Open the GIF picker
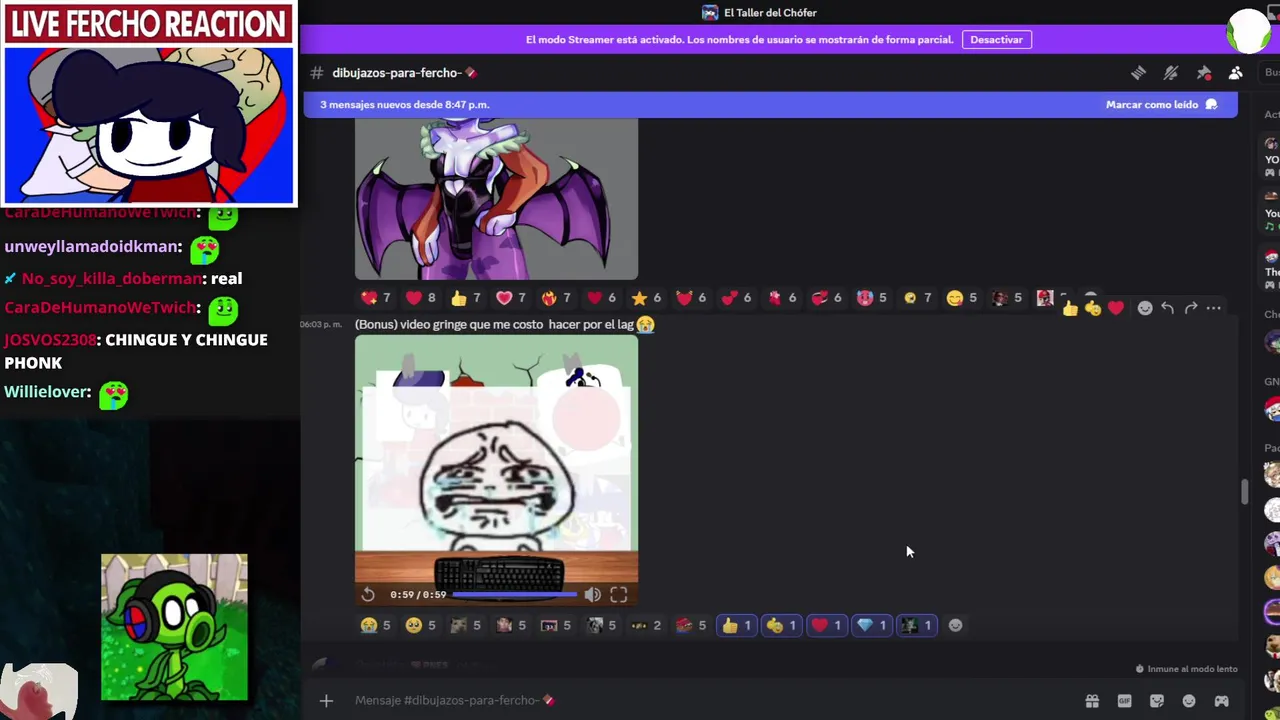The height and width of the screenshot is (720, 1280). (x=1124, y=701)
